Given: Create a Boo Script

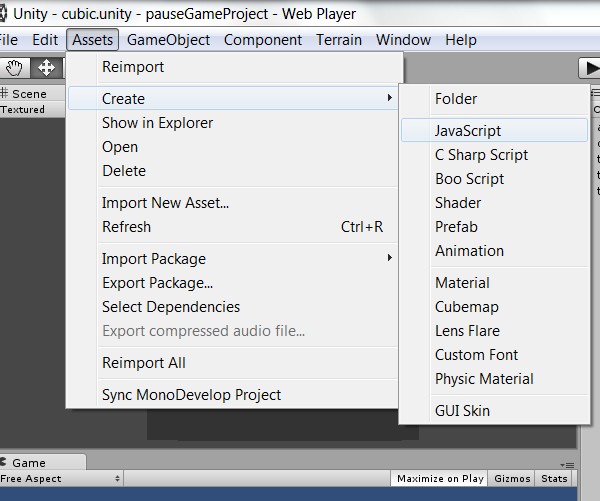Looking at the screenshot, I should tap(494, 179).
